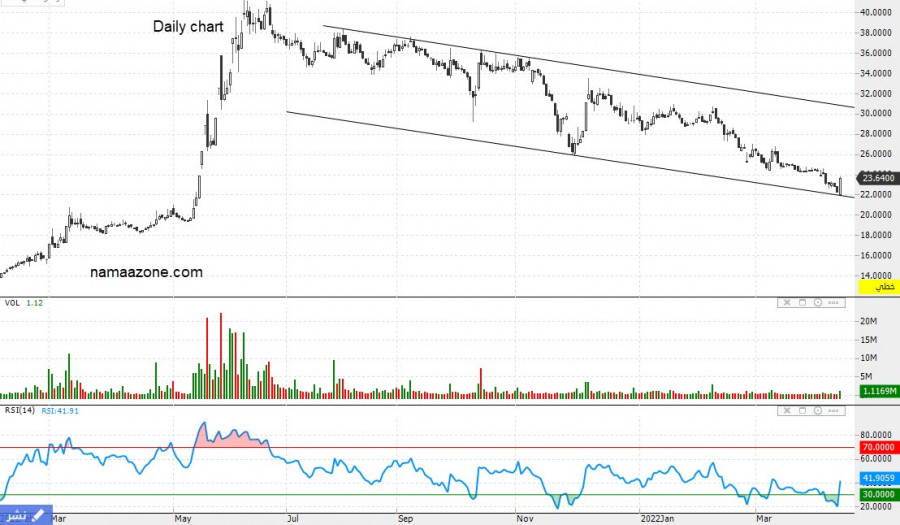Viewport: 900px width, 525px height.
Task: Click the yellow linear scale label
Action: pos(877,286)
